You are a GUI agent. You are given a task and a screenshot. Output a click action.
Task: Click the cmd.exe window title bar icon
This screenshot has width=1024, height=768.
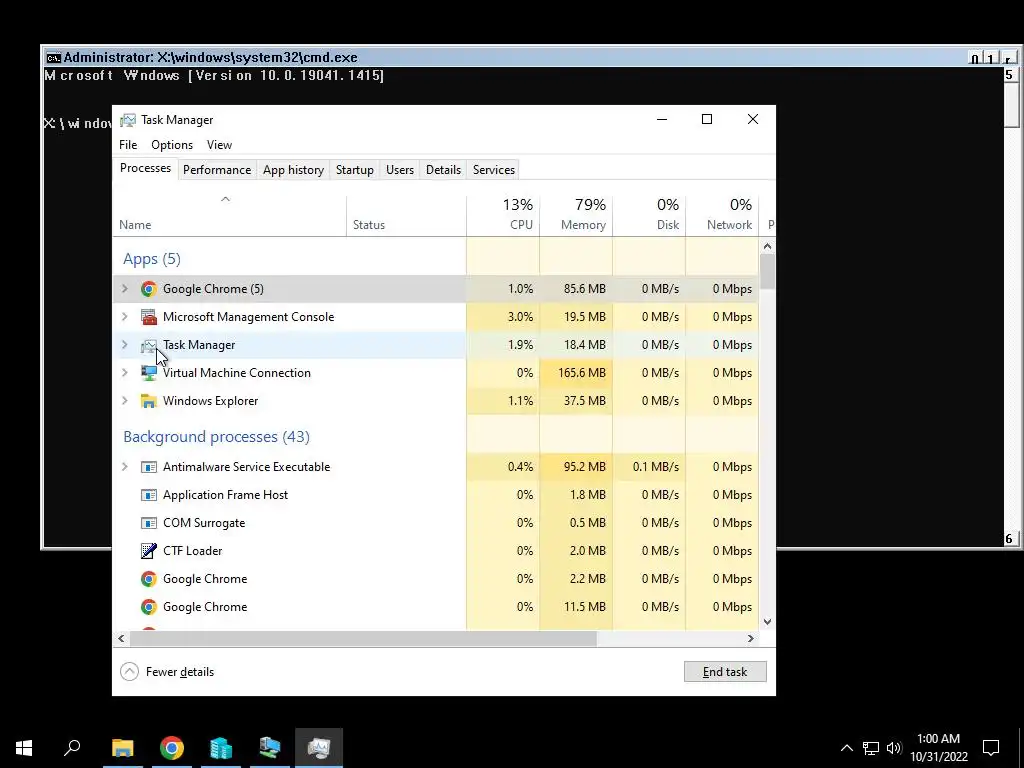pyautogui.click(x=54, y=57)
